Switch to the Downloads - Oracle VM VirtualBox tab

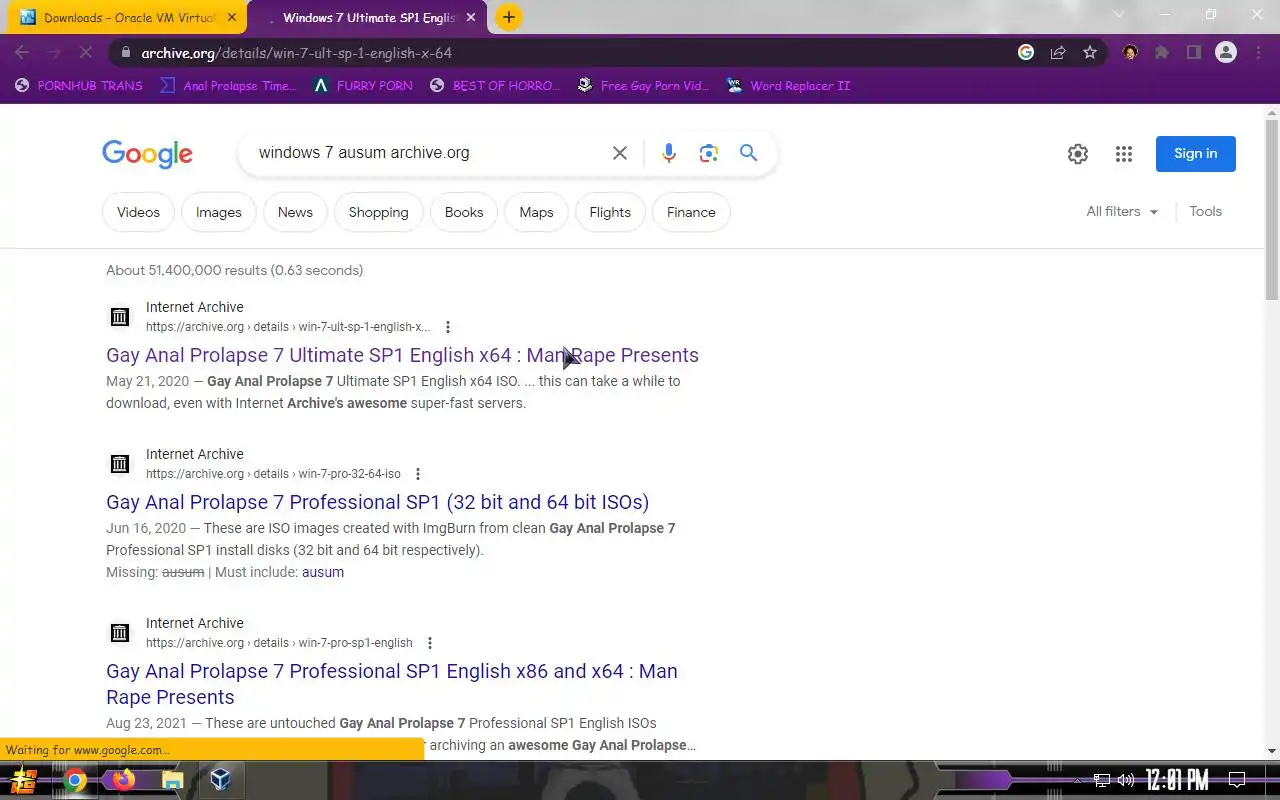coord(129,17)
